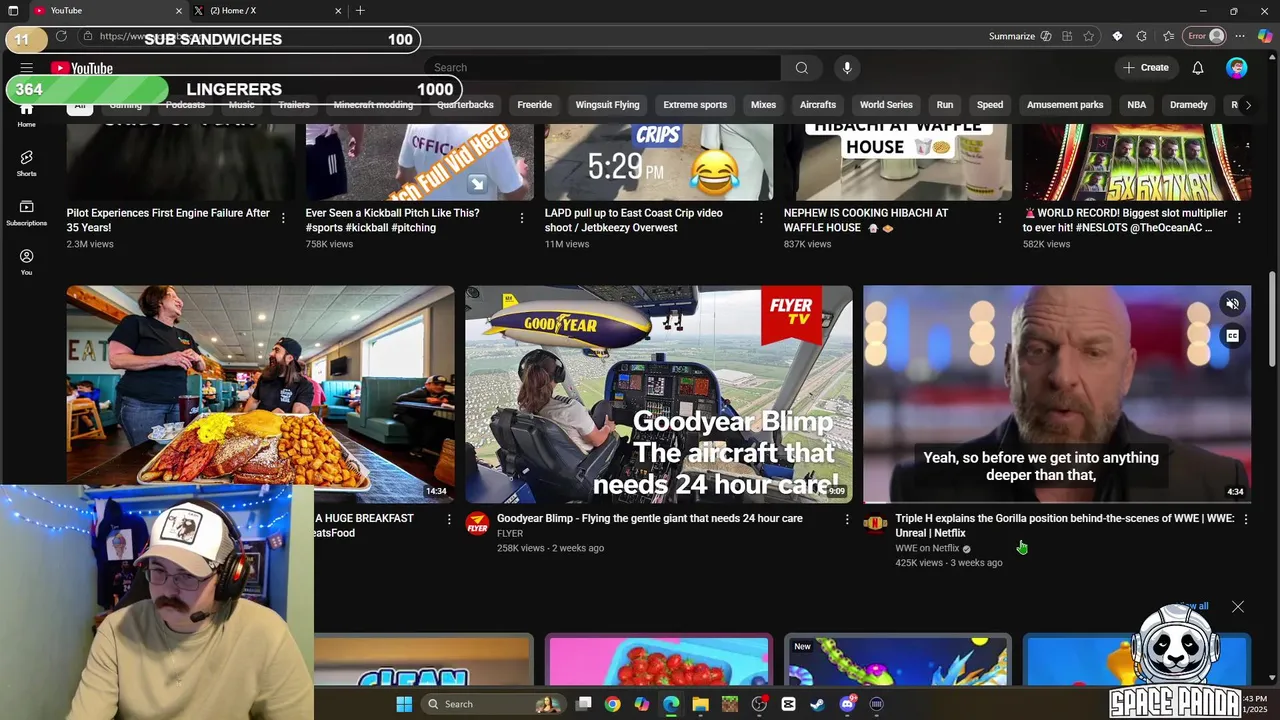This screenshot has width=1280, height=720.
Task: Start voice search with the microphone icon
Action: coord(847,68)
